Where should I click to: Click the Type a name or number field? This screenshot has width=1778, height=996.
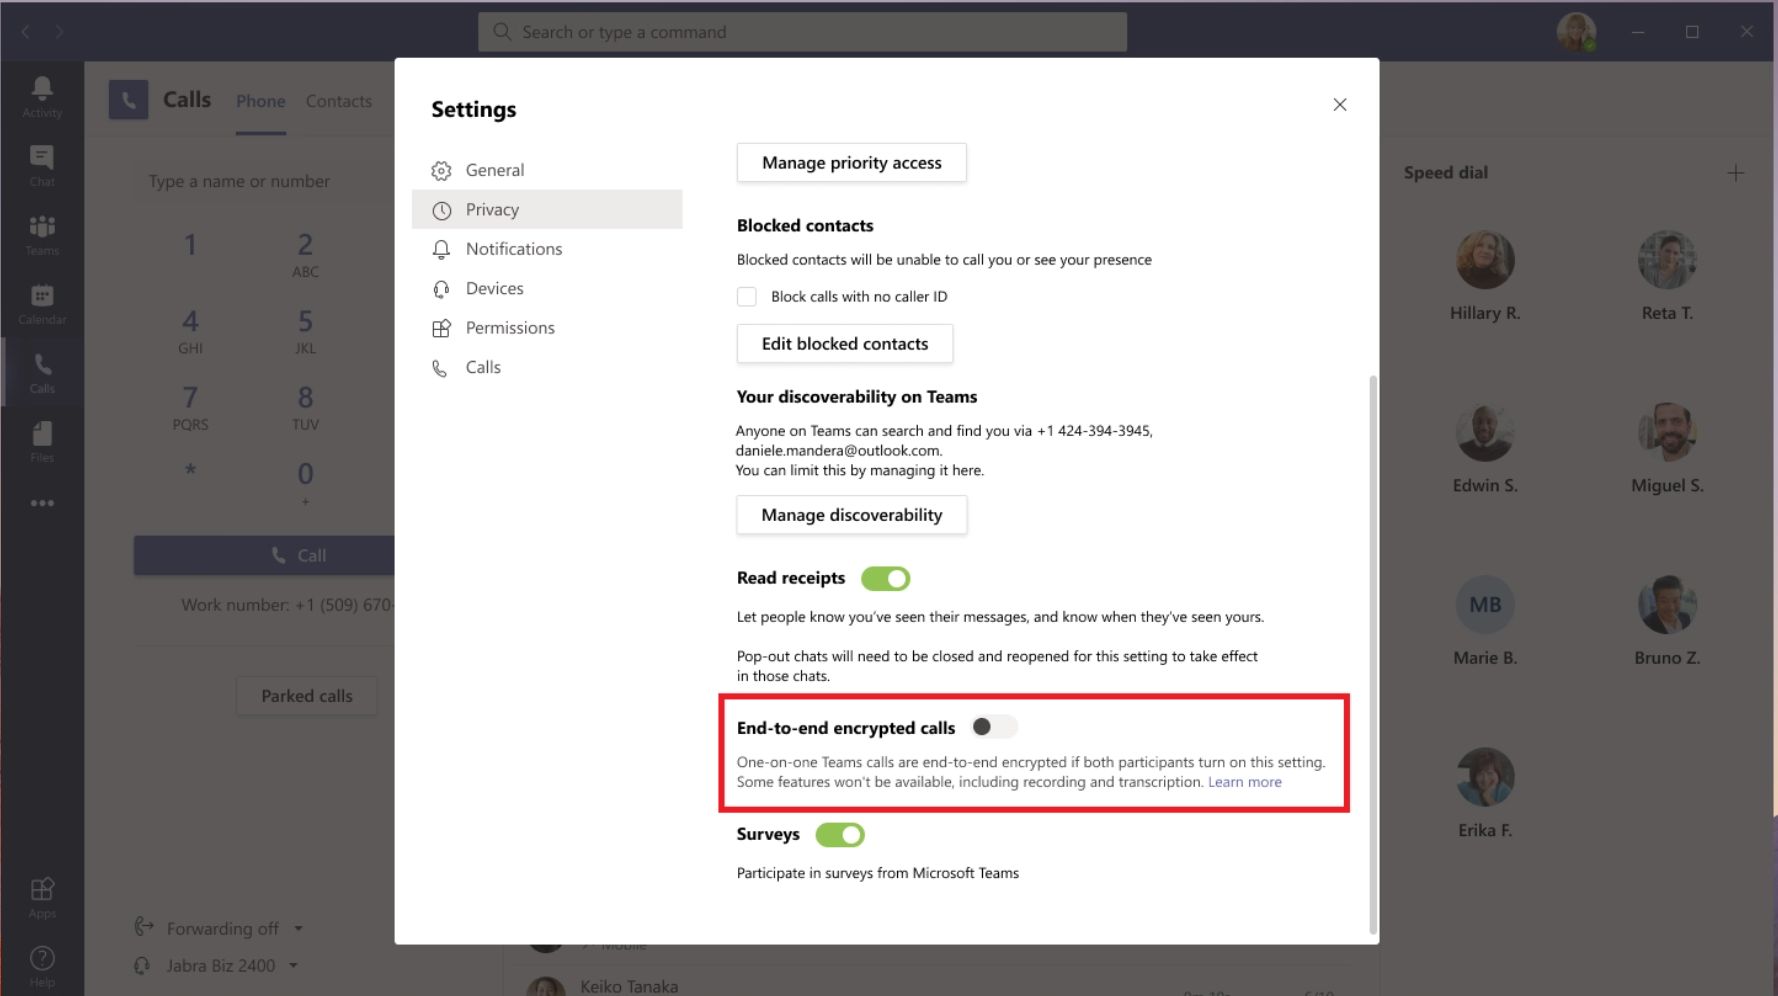pyautogui.click(x=264, y=181)
